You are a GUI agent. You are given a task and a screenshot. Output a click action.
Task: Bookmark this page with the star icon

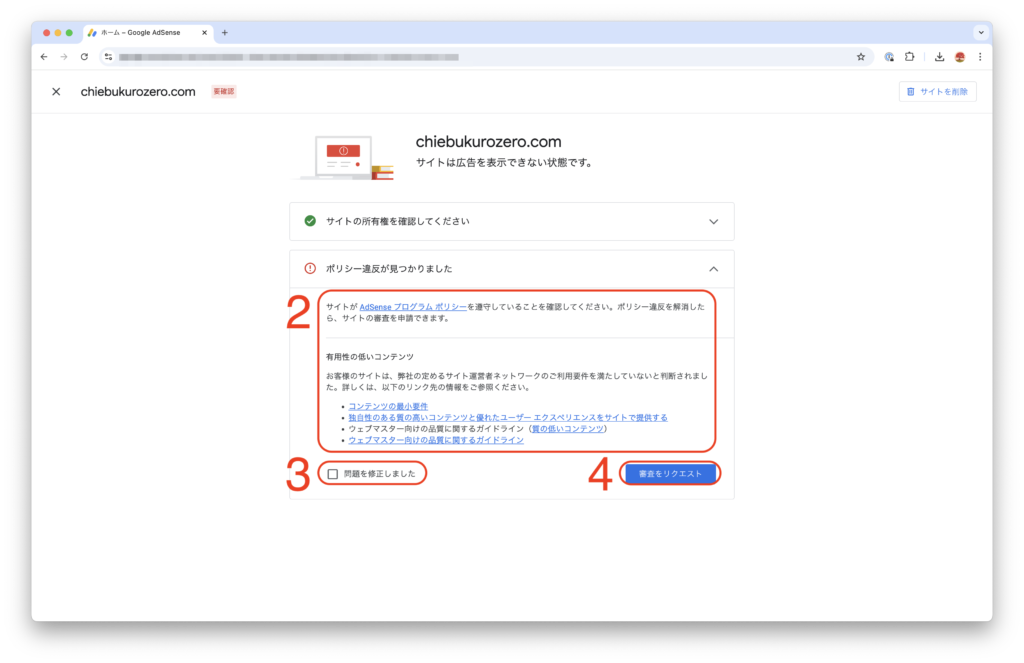tap(861, 57)
